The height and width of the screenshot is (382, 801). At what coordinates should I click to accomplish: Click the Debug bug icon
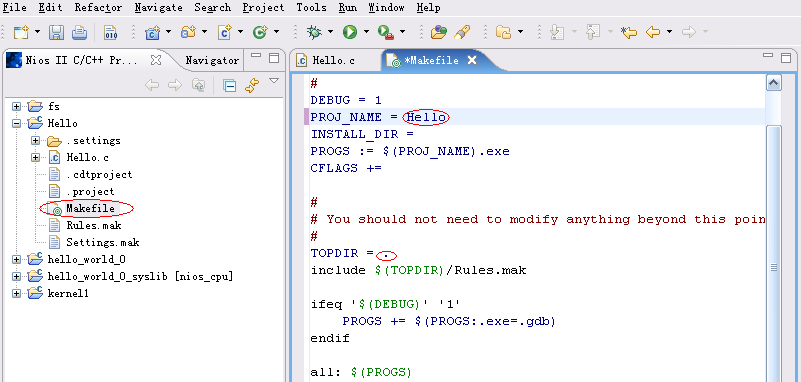coord(314,32)
